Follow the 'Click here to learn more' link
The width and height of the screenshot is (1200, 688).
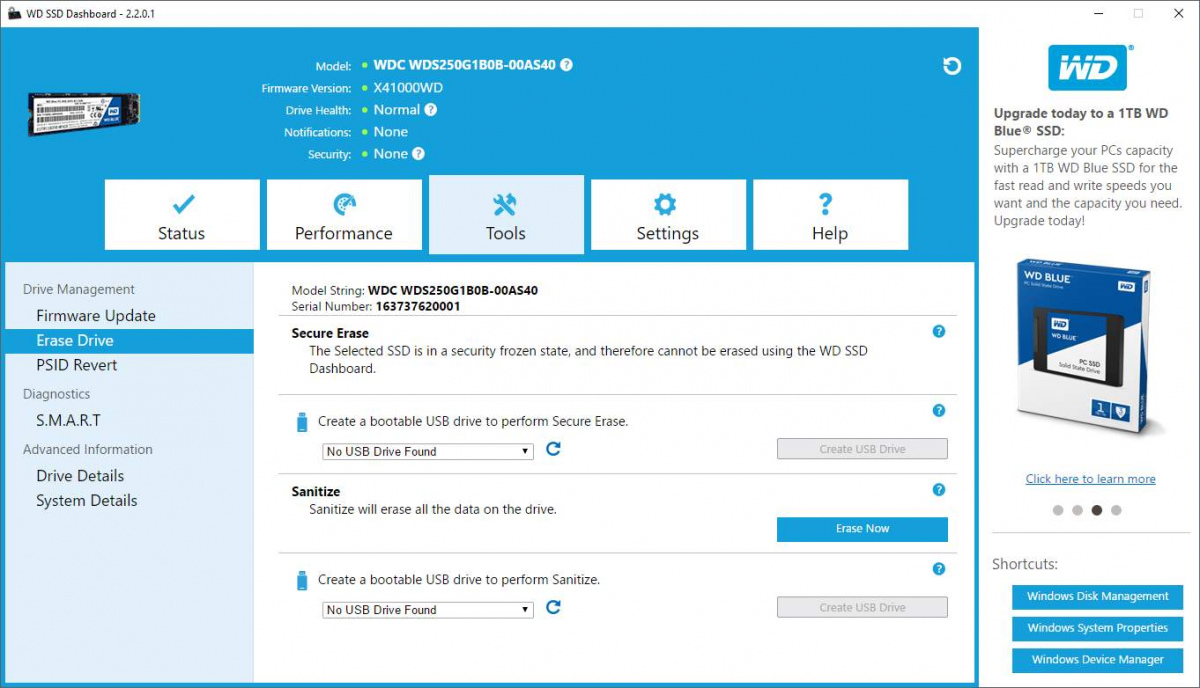1090,479
